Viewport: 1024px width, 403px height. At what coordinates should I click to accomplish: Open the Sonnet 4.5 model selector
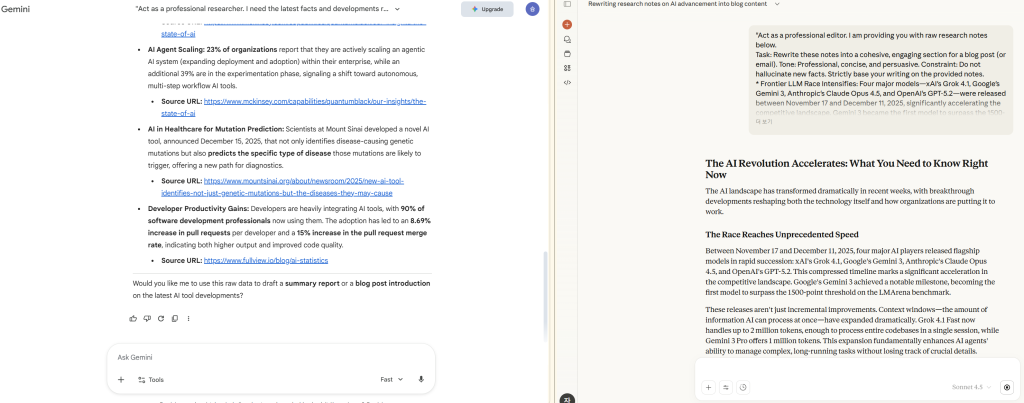click(x=972, y=387)
